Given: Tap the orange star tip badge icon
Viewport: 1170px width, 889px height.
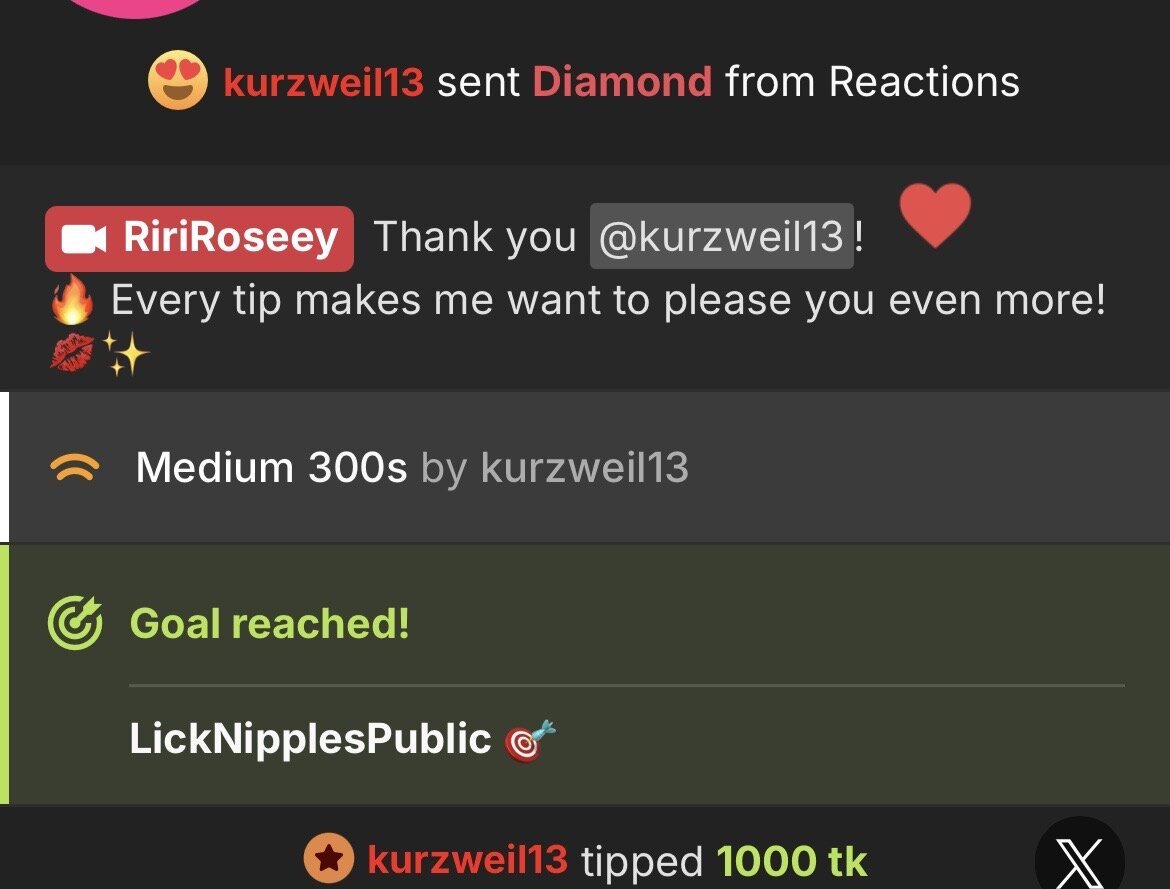Looking at the screenshot, I should [329, 858].
